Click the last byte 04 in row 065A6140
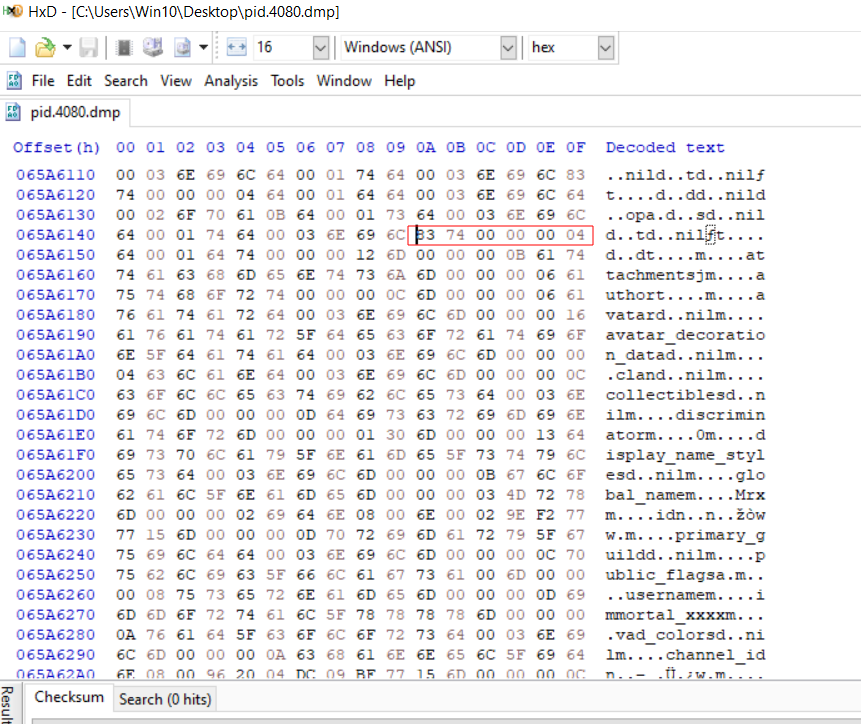861x724 pixels. click(x=575, y=235)
